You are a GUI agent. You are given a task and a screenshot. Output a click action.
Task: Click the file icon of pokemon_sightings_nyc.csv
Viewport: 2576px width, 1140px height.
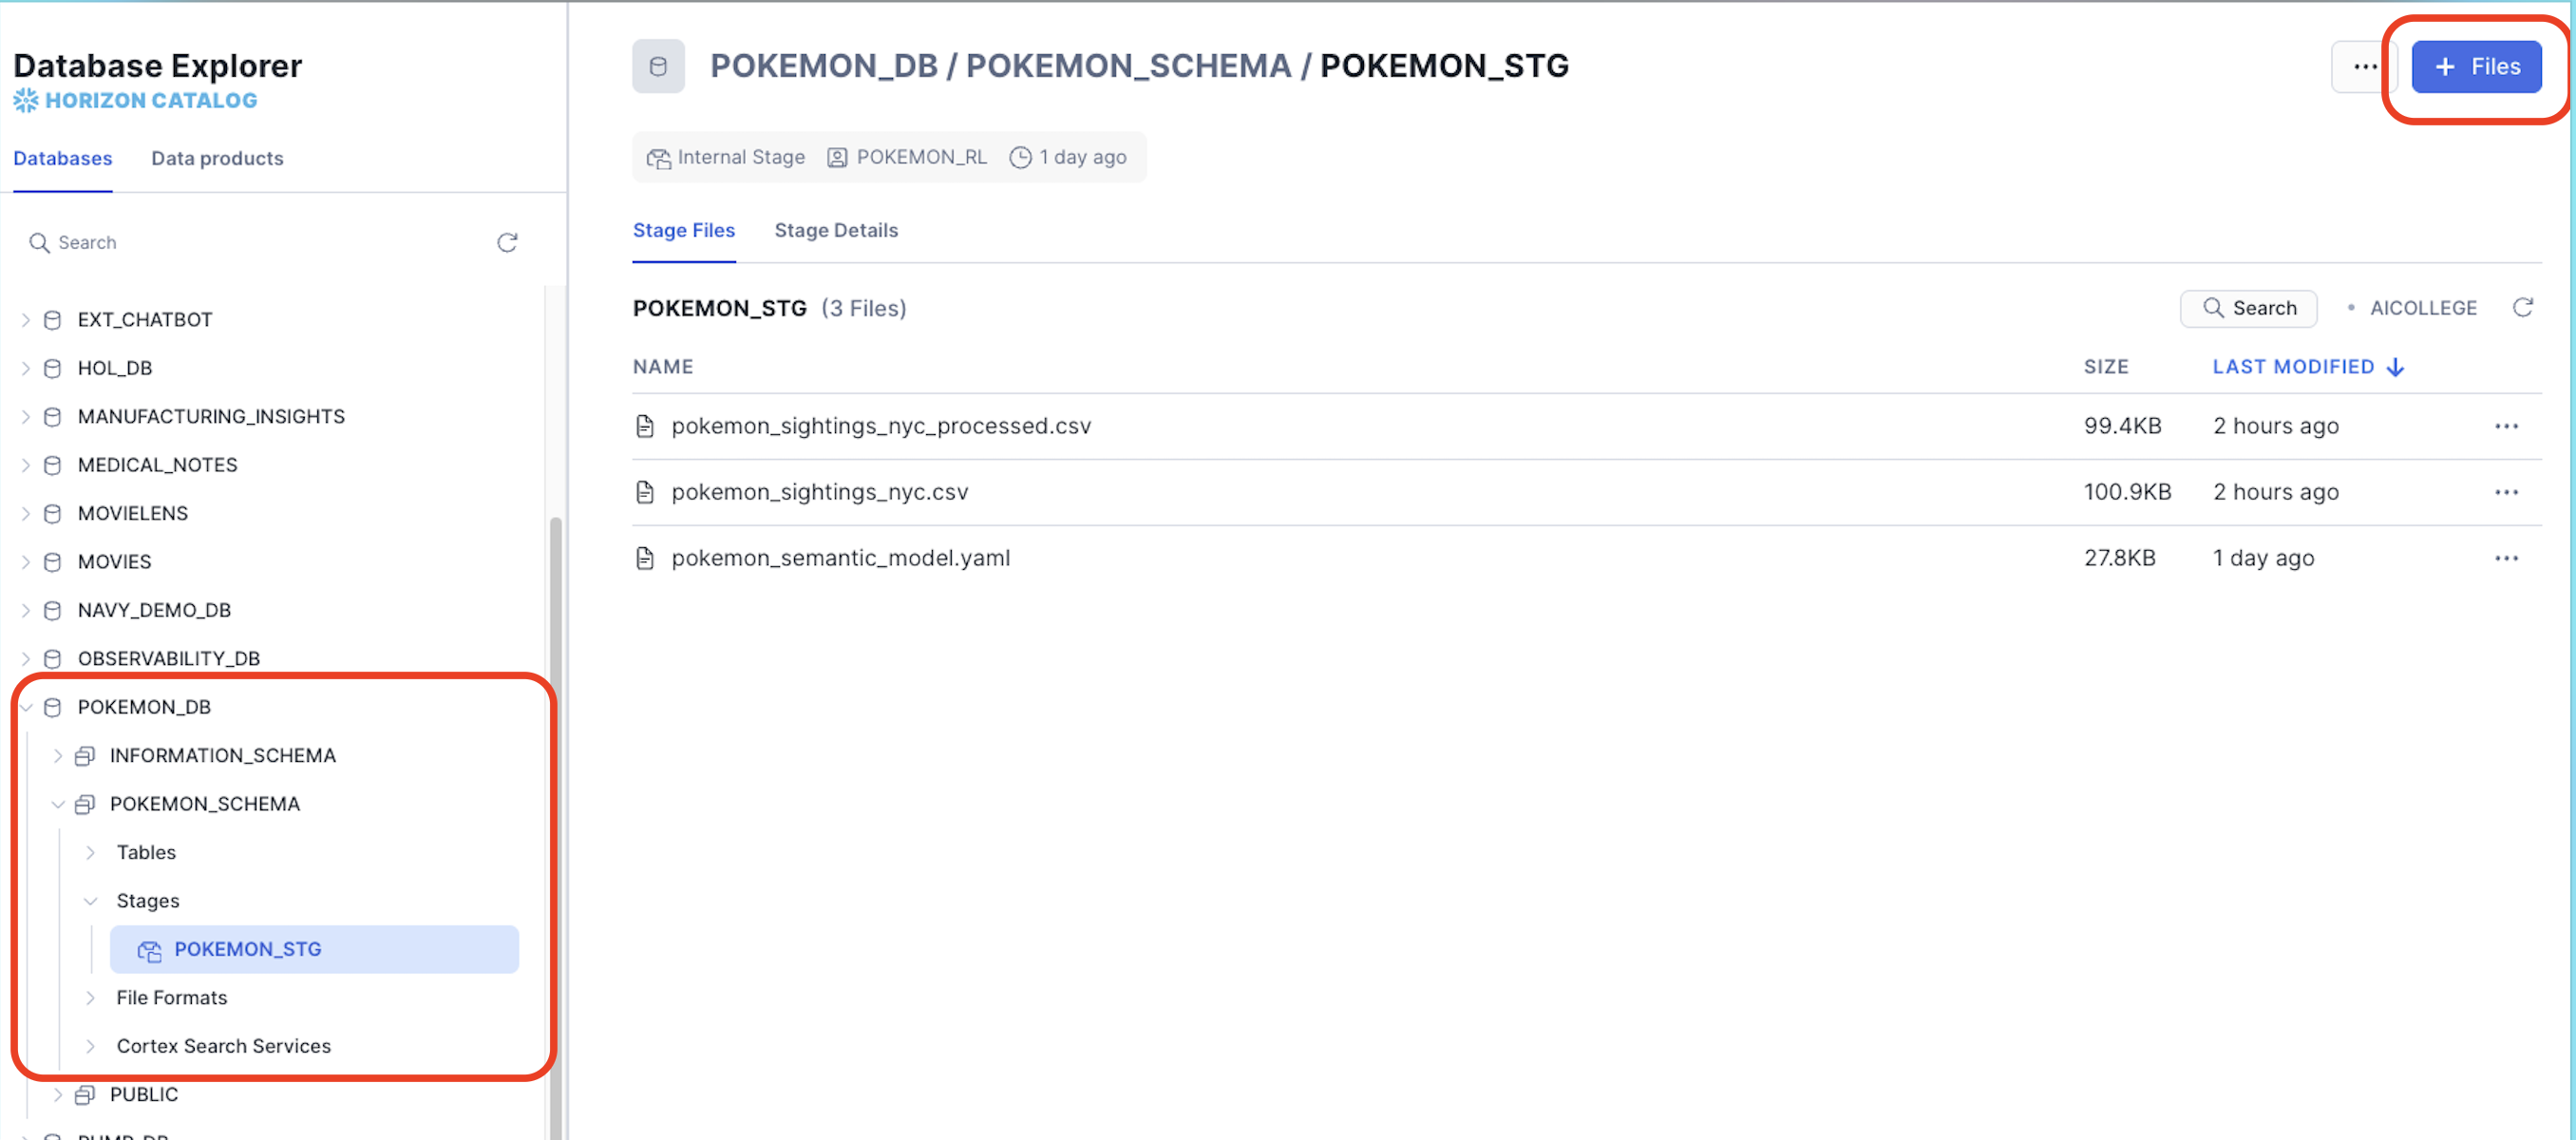(x=645, y=492)
